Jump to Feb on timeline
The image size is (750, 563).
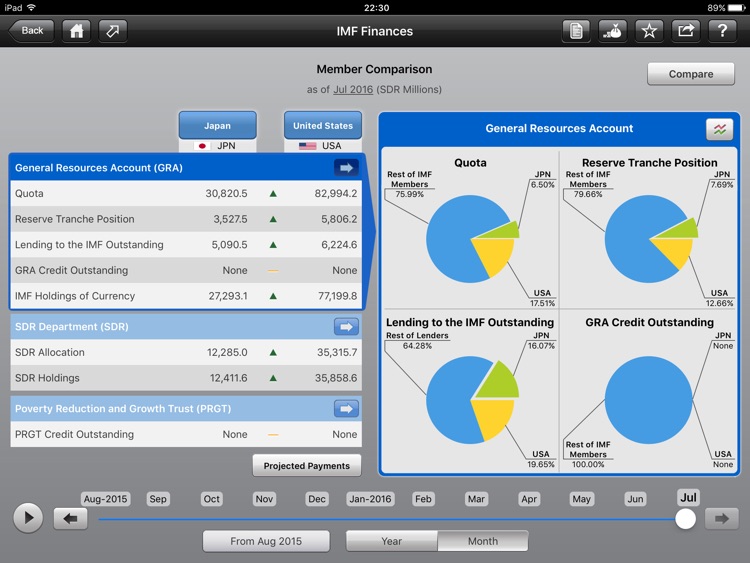click(423, 499)
